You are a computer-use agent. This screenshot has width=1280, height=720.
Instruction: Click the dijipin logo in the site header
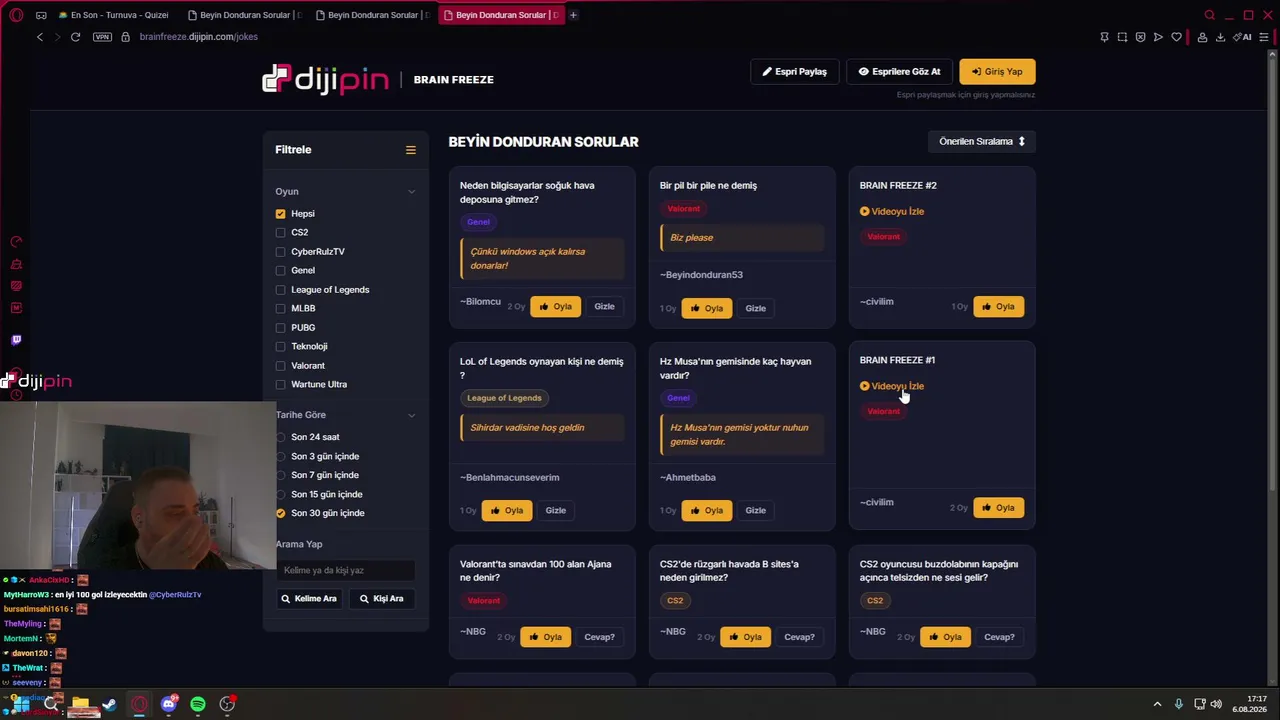pos(325,79)
